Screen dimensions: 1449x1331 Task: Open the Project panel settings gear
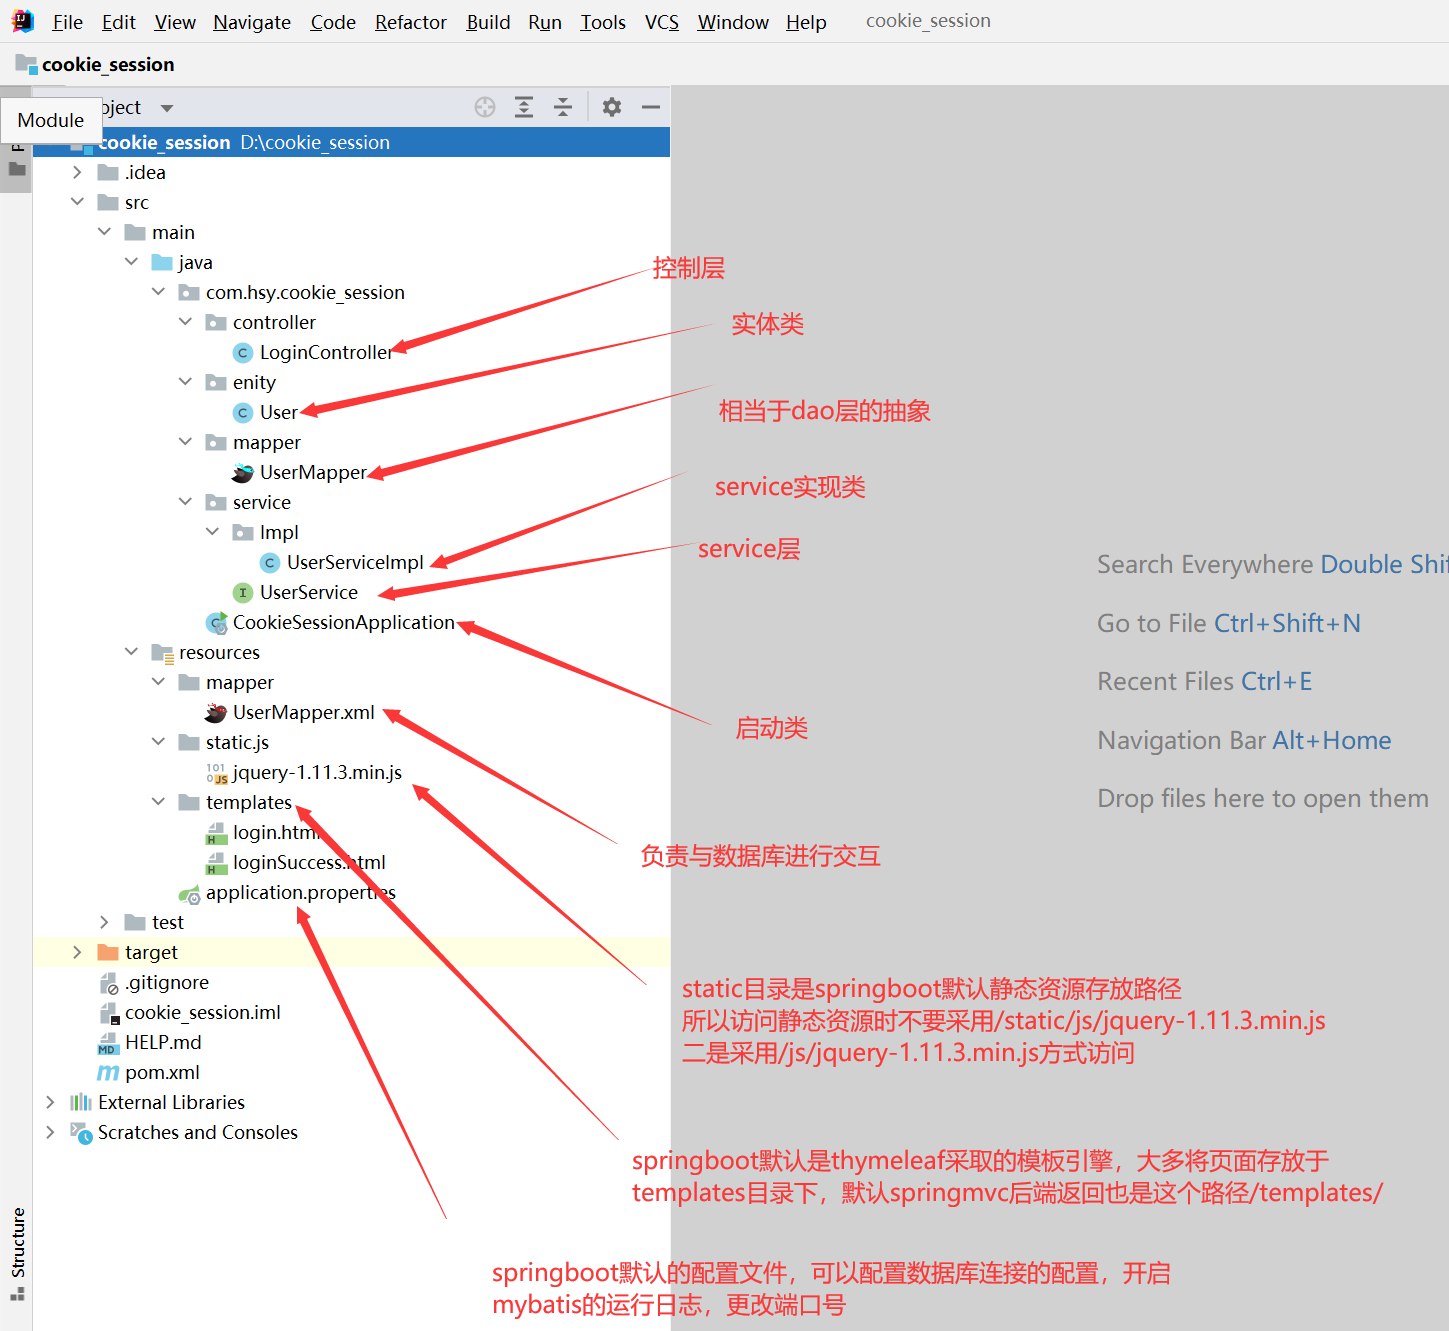(612, 107)
